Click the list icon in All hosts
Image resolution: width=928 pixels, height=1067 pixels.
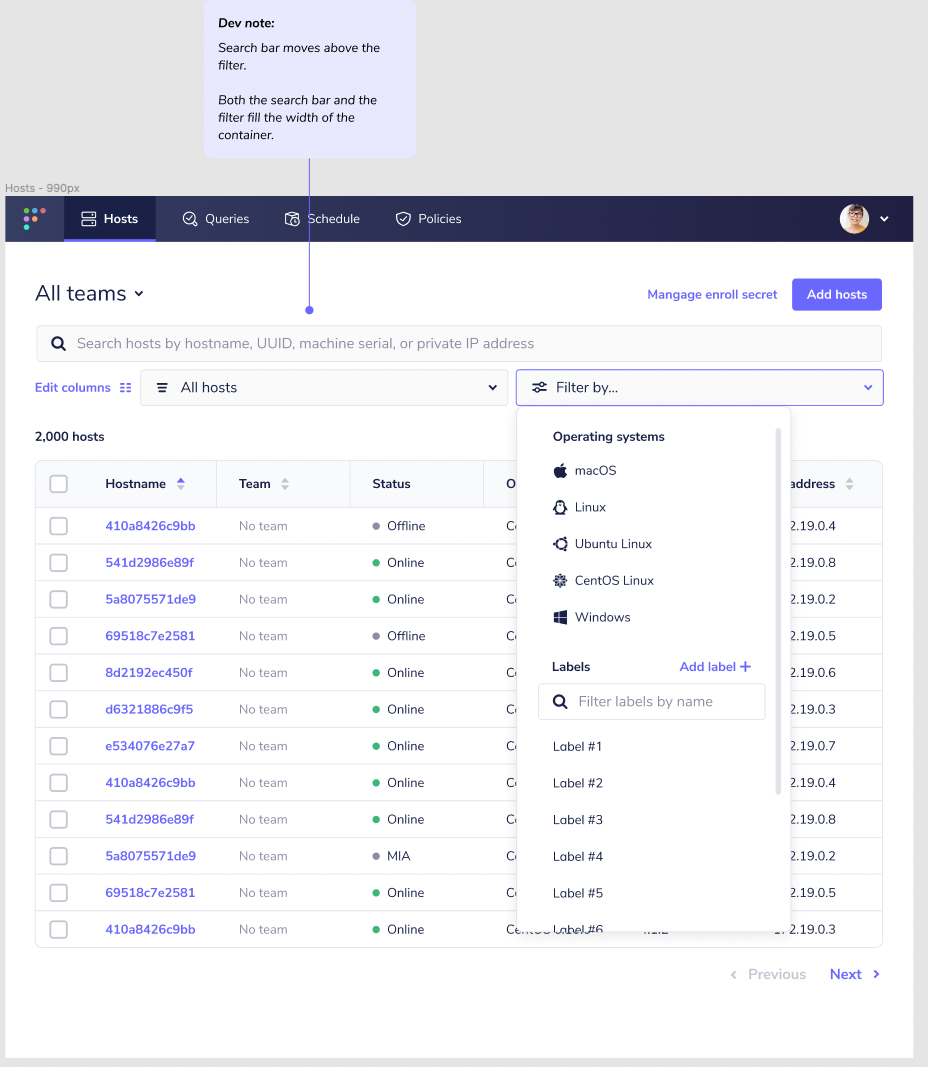(162, 387)
